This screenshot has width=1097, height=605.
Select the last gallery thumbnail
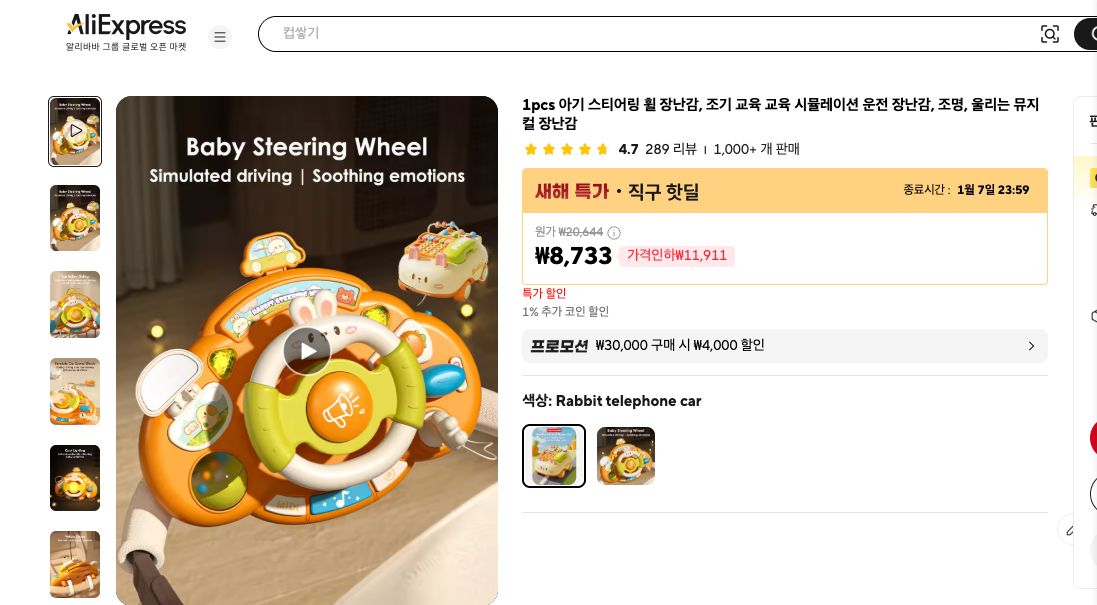point(75,564)
